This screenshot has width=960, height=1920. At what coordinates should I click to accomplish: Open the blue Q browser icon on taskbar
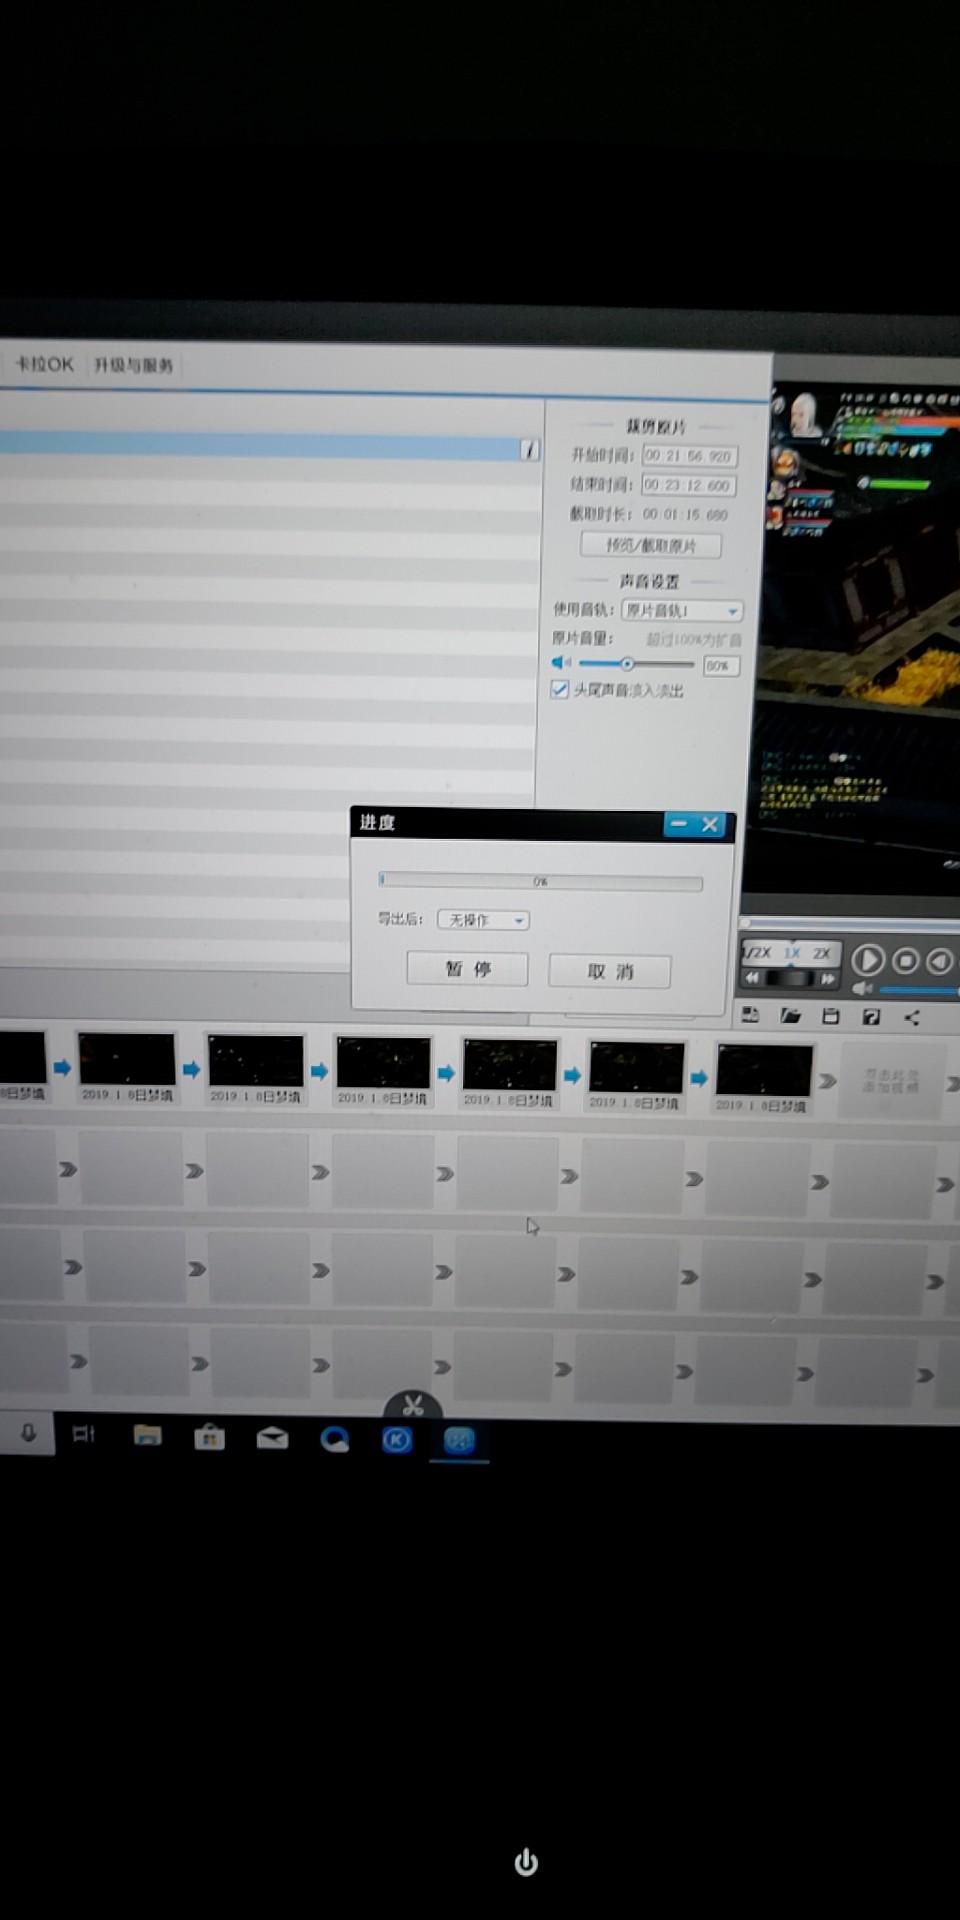334,1439
